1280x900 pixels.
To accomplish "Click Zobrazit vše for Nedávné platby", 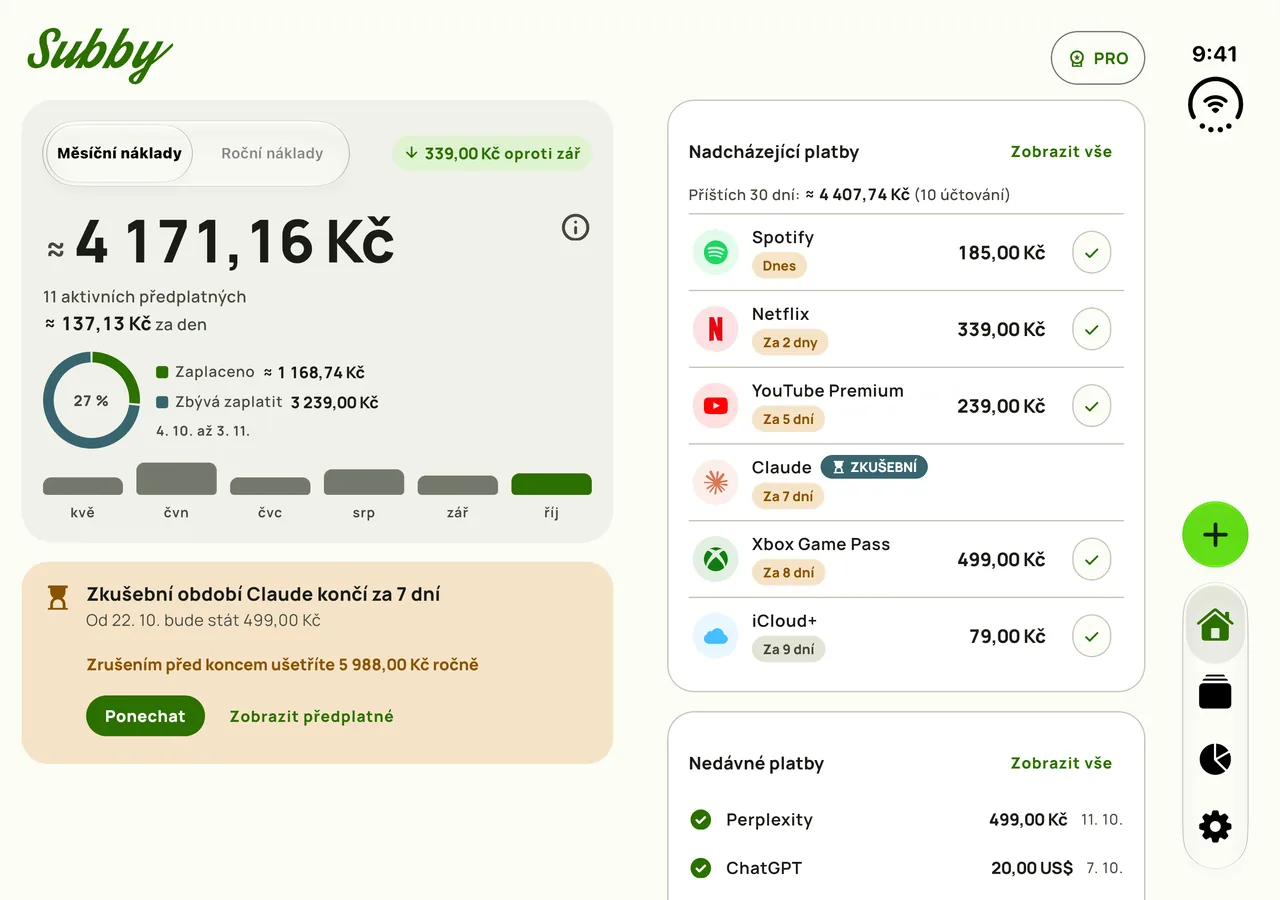I will click(x=1061, y=763).
